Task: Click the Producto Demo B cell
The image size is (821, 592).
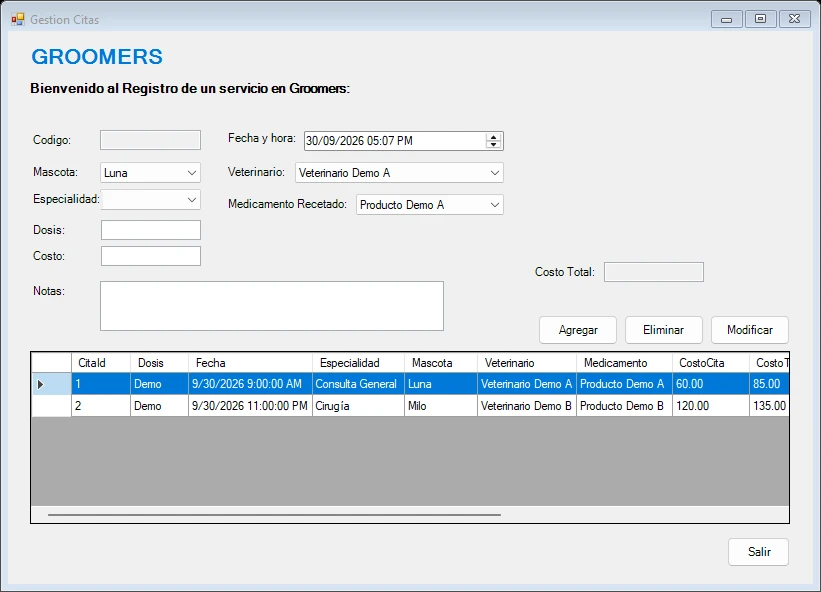Action: tap(624, 406)
